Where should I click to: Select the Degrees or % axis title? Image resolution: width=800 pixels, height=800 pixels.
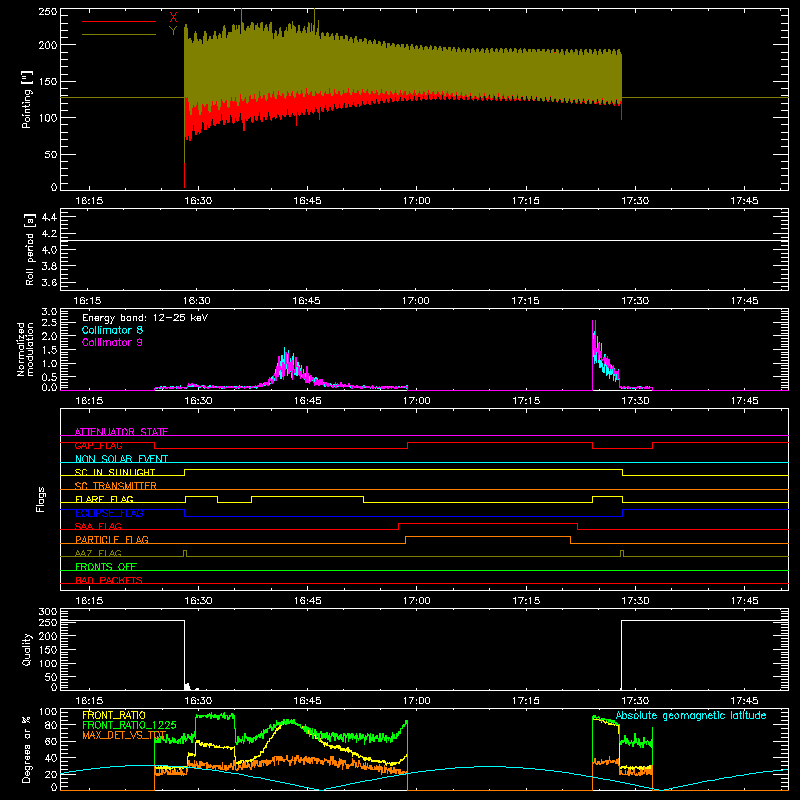[x=27, y=750]
